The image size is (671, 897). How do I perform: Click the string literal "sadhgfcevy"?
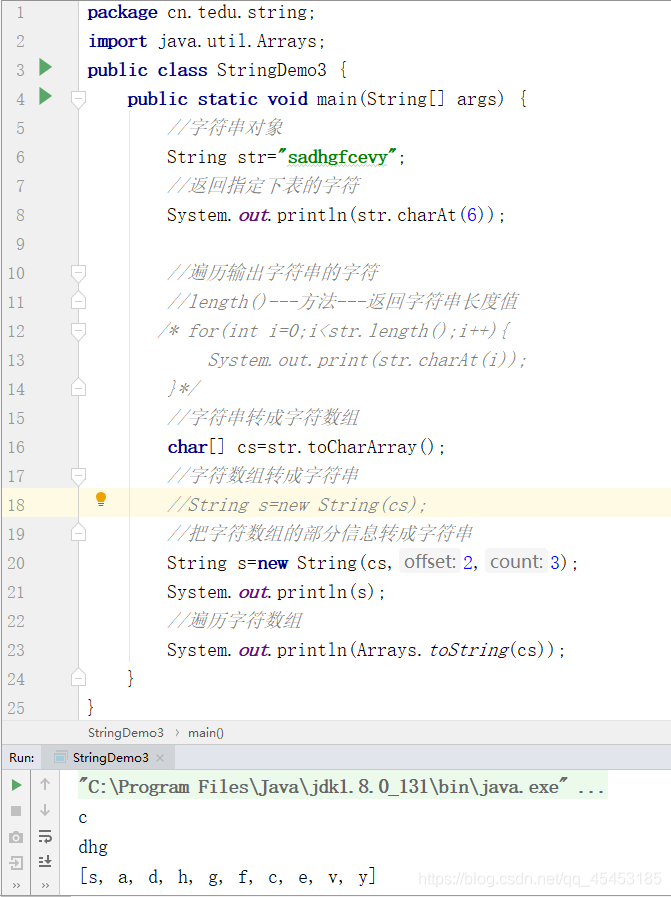337,157
